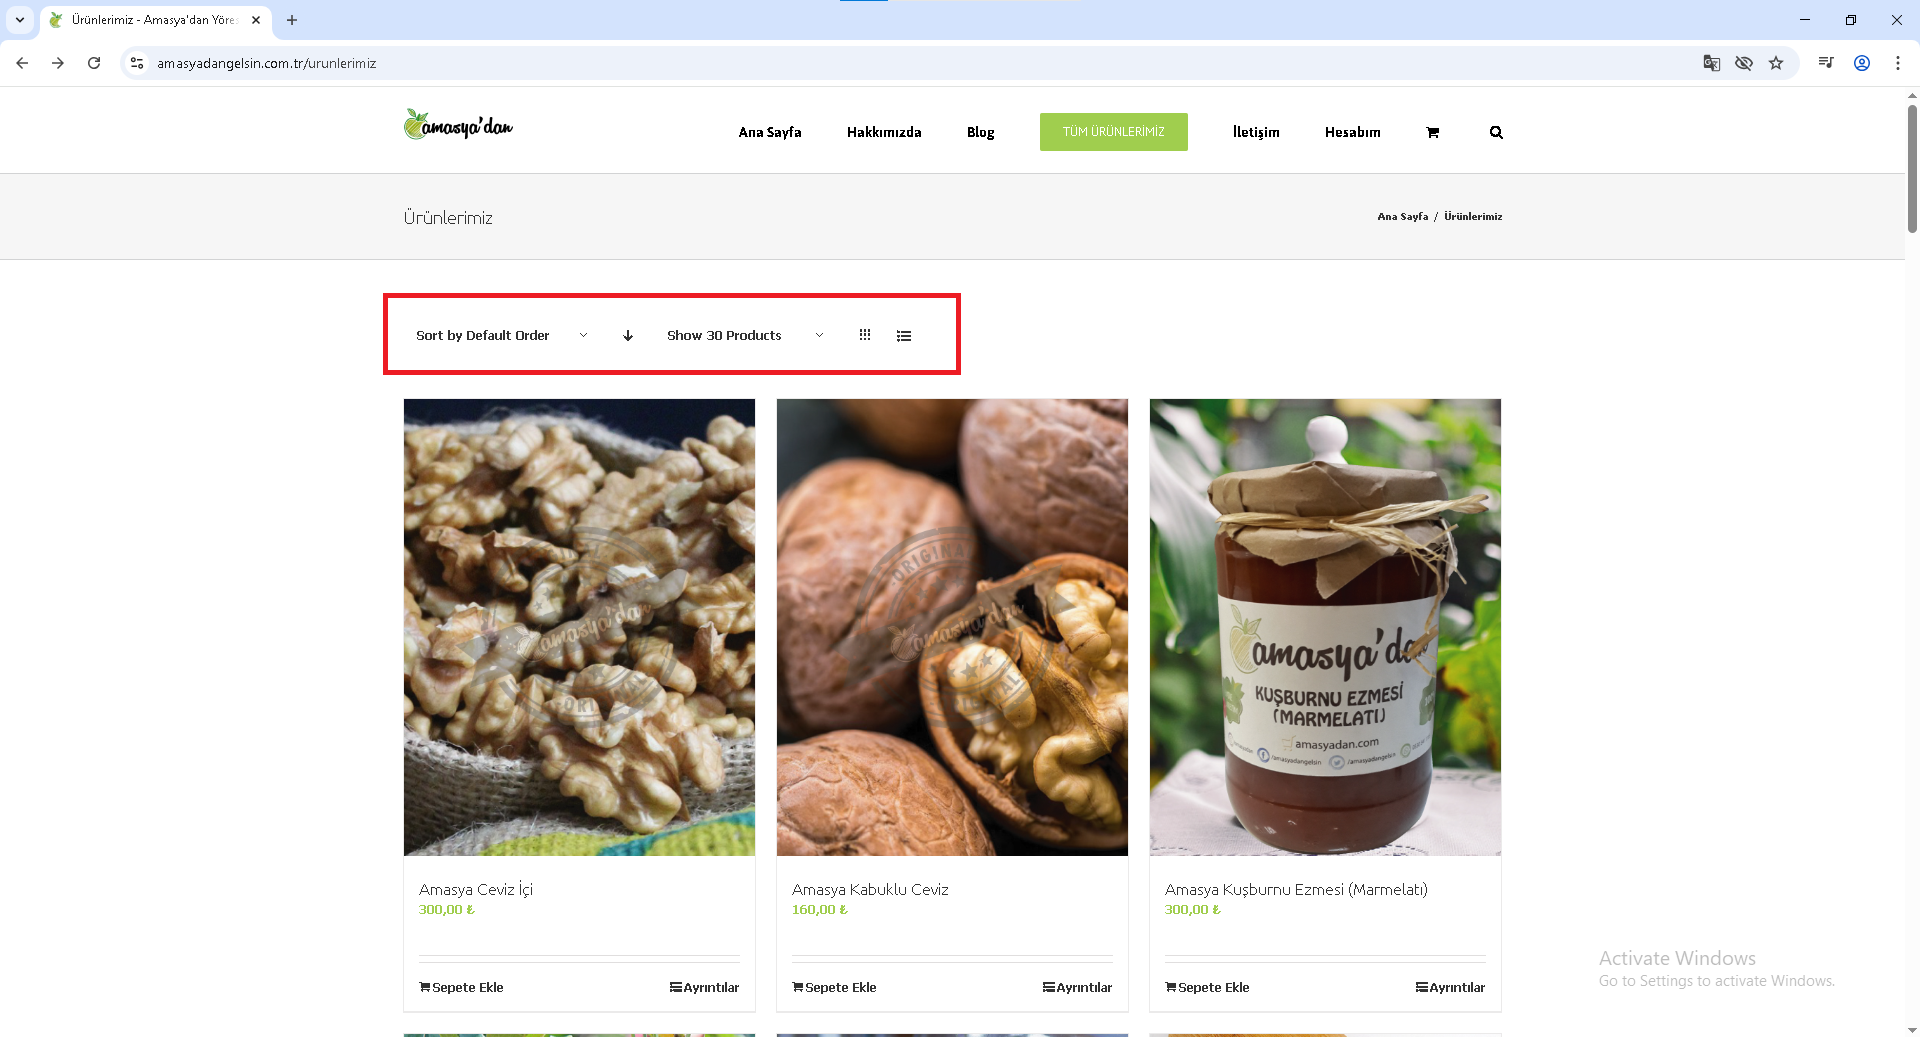
Task: Open Hesabım menu item
Action: (x=1352, y=132)
